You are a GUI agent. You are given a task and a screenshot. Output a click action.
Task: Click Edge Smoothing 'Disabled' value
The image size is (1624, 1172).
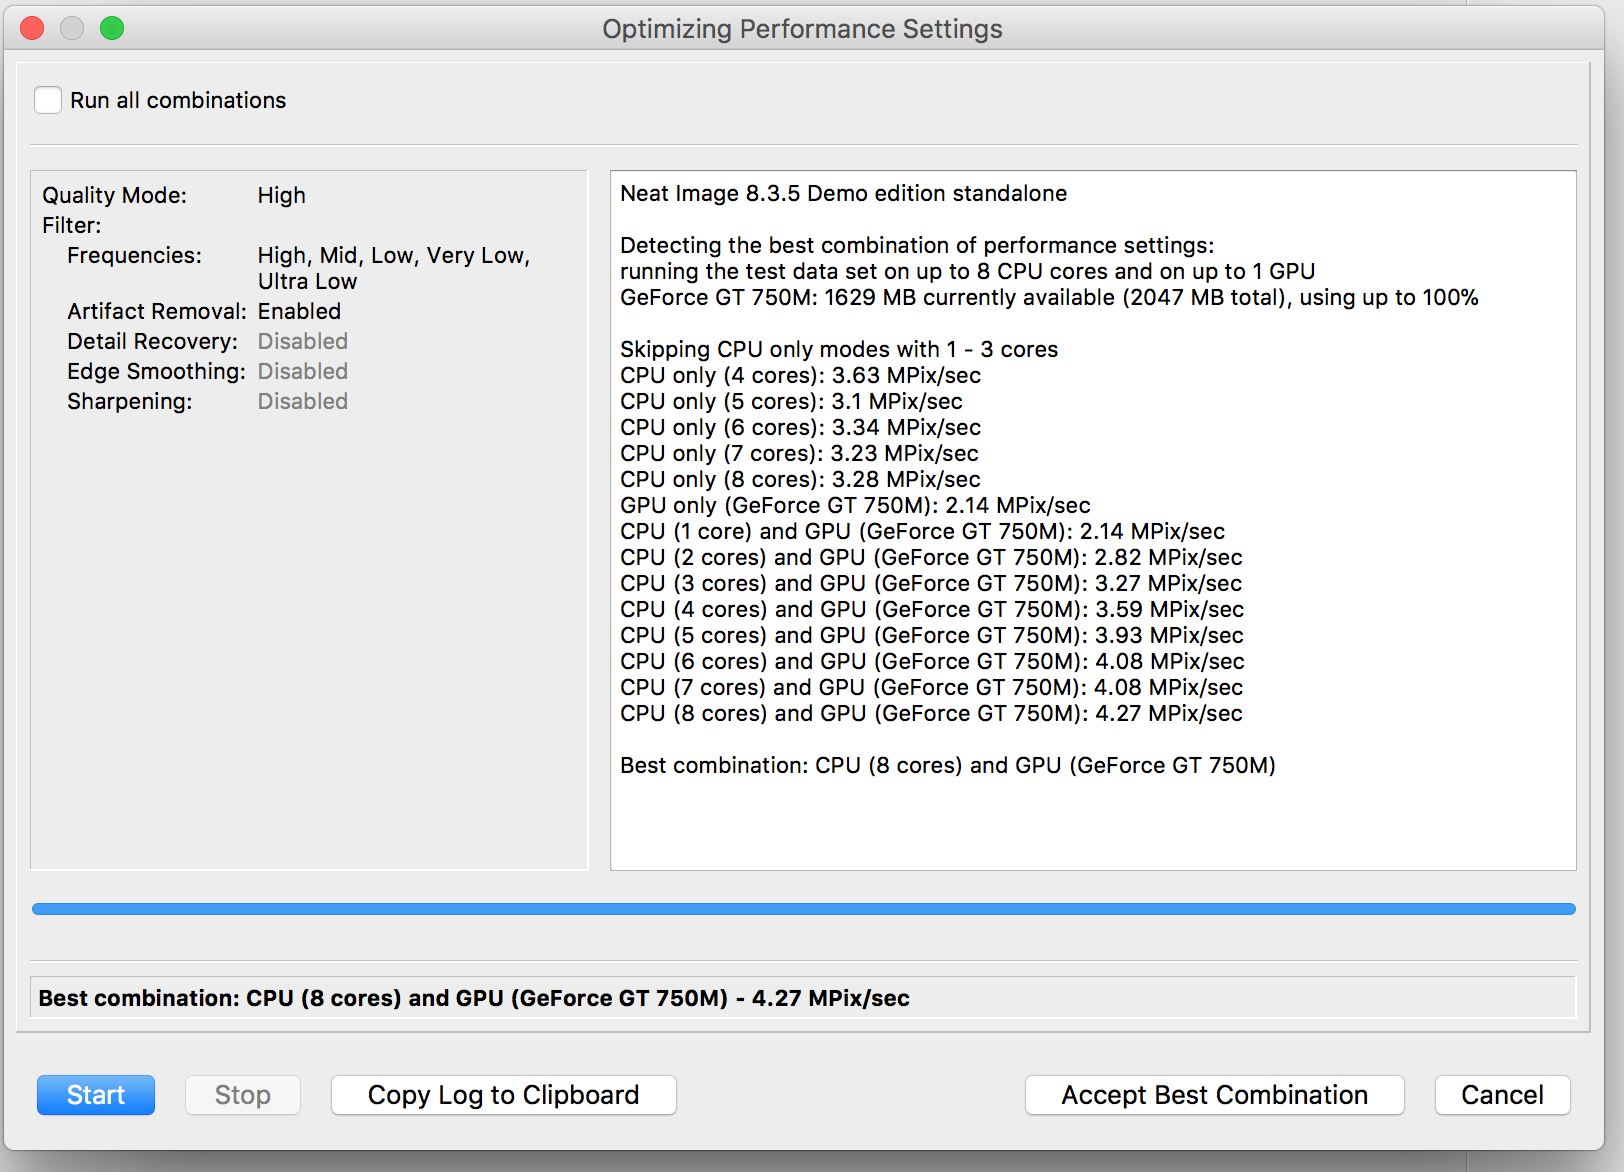click(303, 371)
